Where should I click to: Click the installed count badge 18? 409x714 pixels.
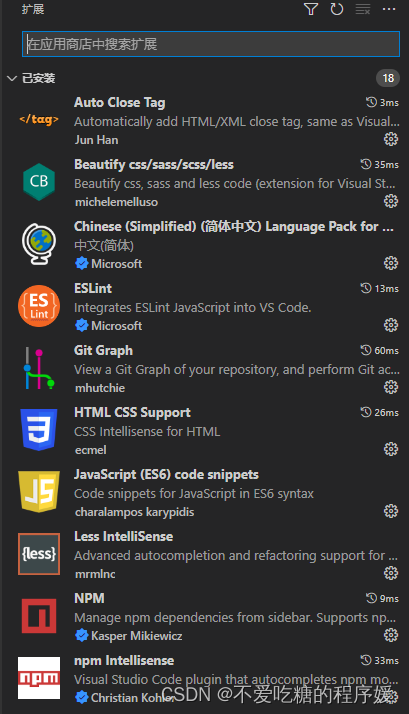click(x=388, y=78)
